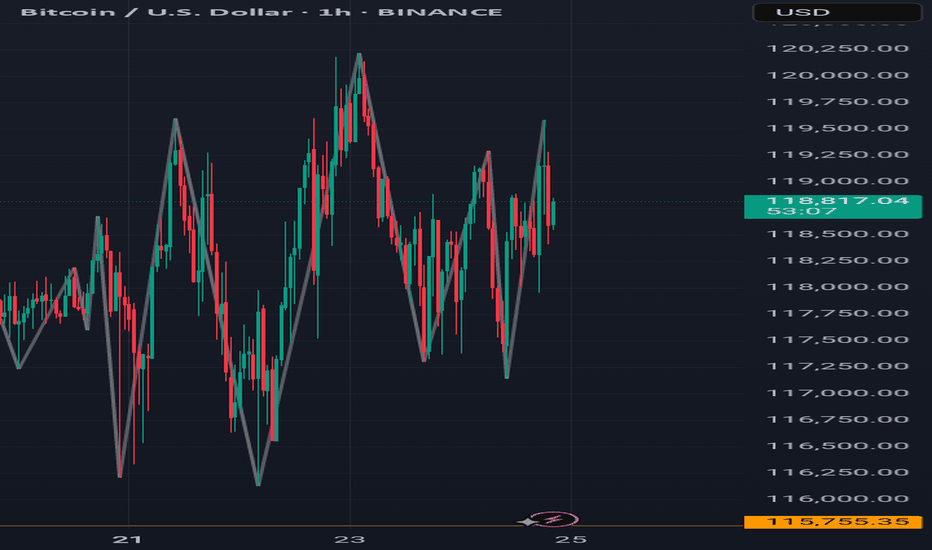Click the 117,750.00 price axis label
This screenshot has width=932, height=550.
point(838,313)
